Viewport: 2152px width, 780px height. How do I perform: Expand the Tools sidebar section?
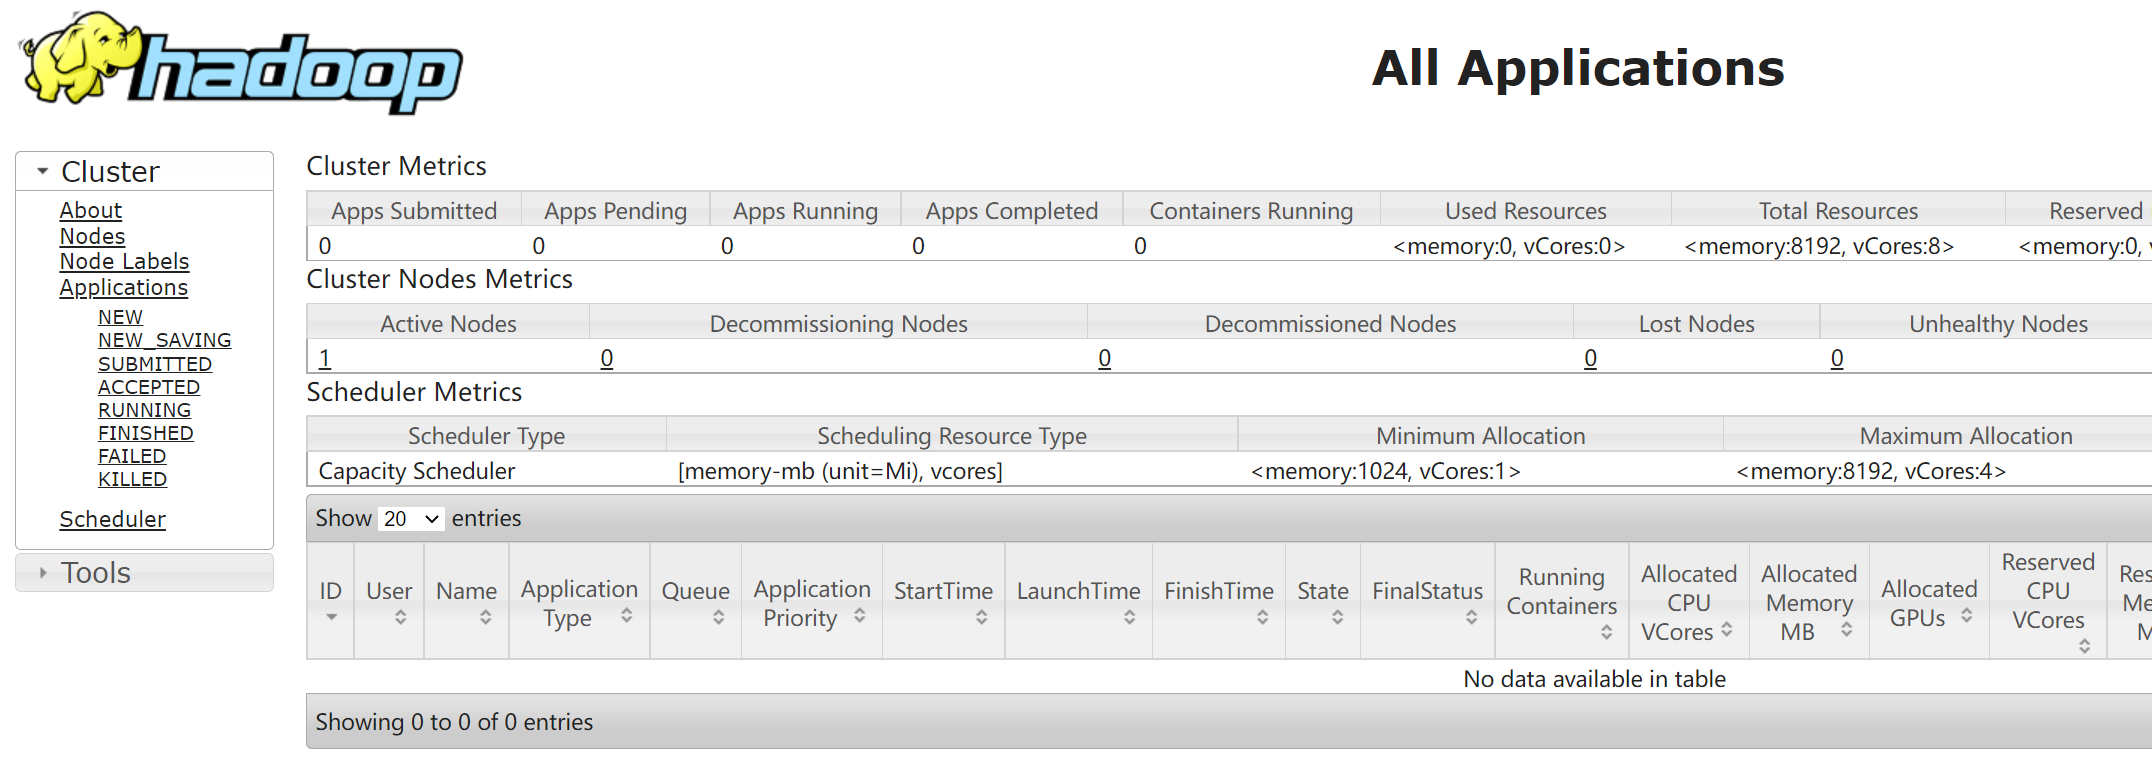(x=43, y=573)
